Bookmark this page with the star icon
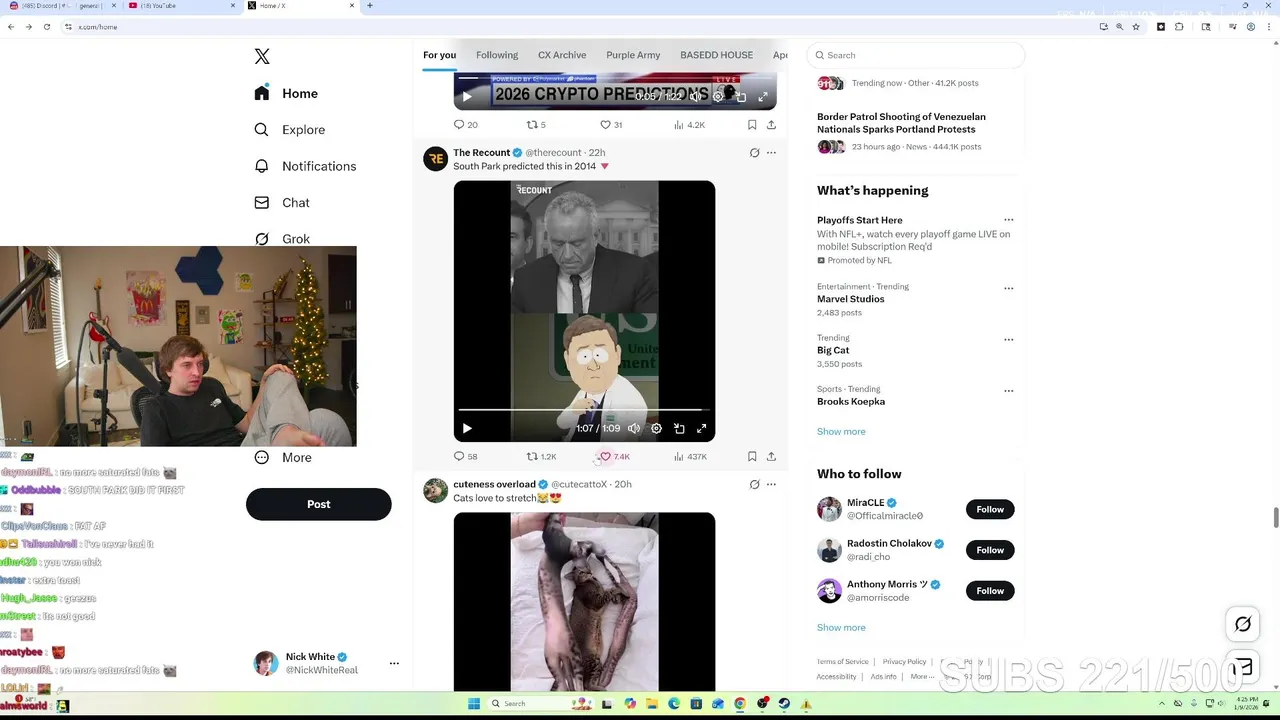 coord(1136,27)
